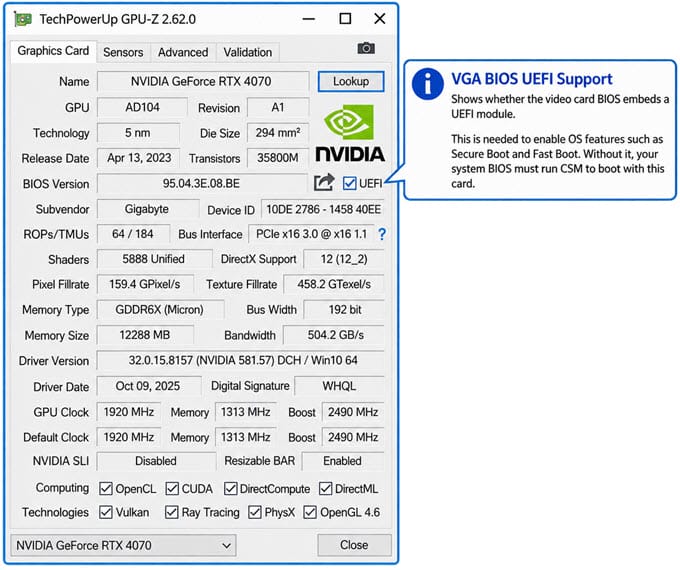Click the GPU value AD104
The height and width of the screenshot is (570, 680).
pyautogui.click(x=142, y=107)
